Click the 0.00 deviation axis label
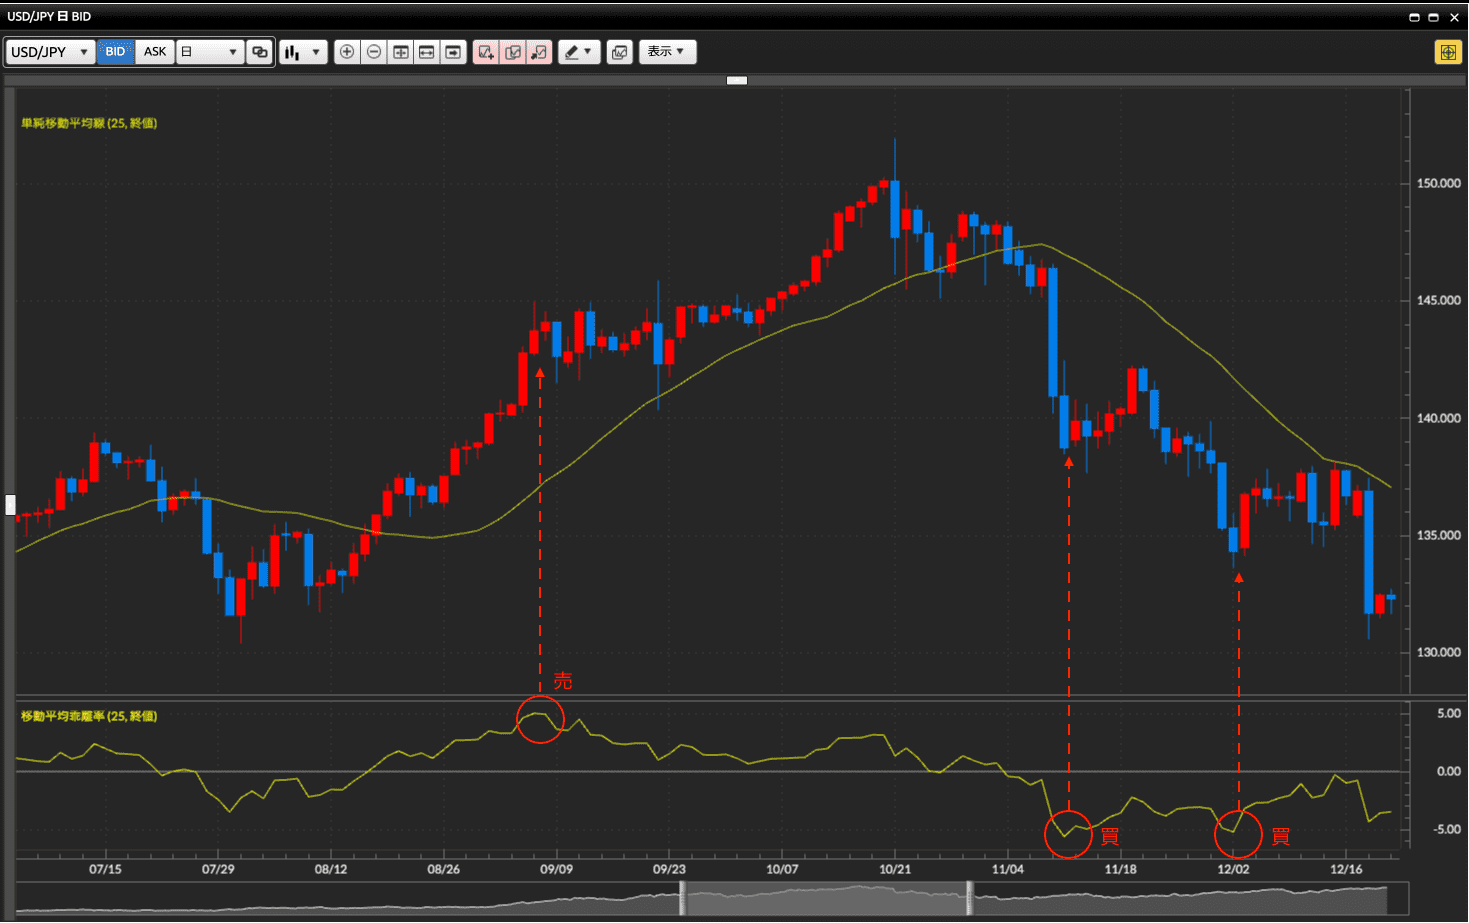Viewport: 1469px width, 923px height. (x=1449, y=771)
